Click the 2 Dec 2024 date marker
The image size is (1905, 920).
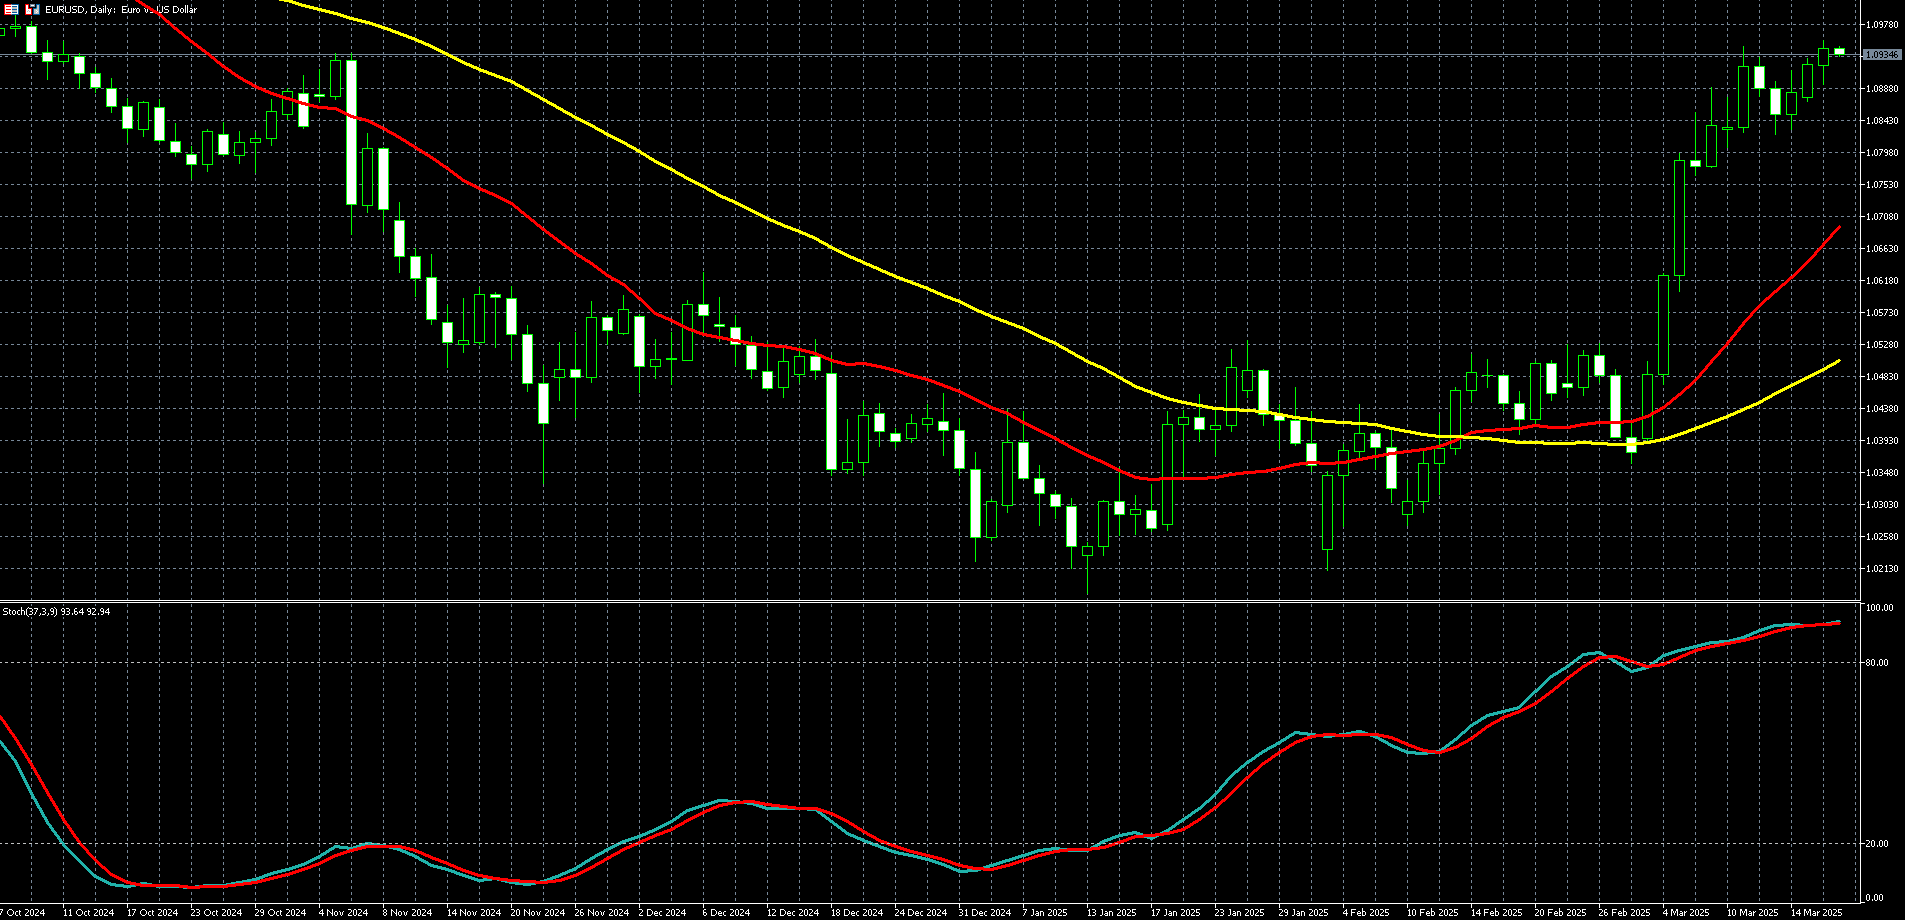point(662,912)
